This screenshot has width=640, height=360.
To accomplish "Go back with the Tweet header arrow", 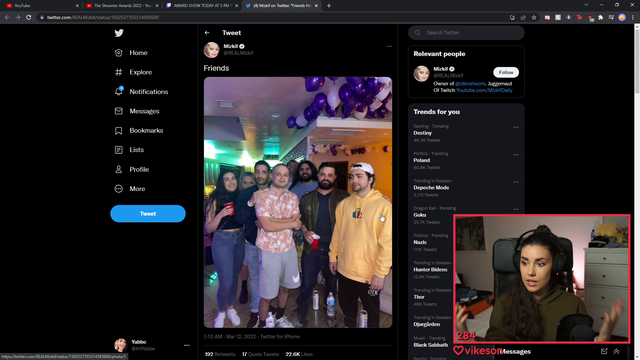I will click(x=207, y=33).
